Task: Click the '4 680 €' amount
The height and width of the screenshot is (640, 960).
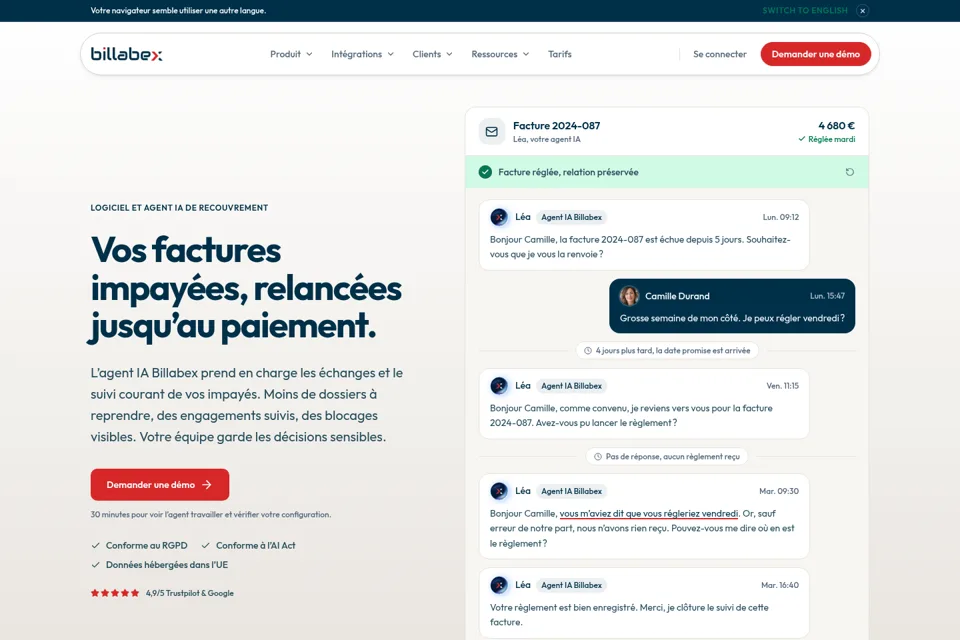Action: pos(836,126)
